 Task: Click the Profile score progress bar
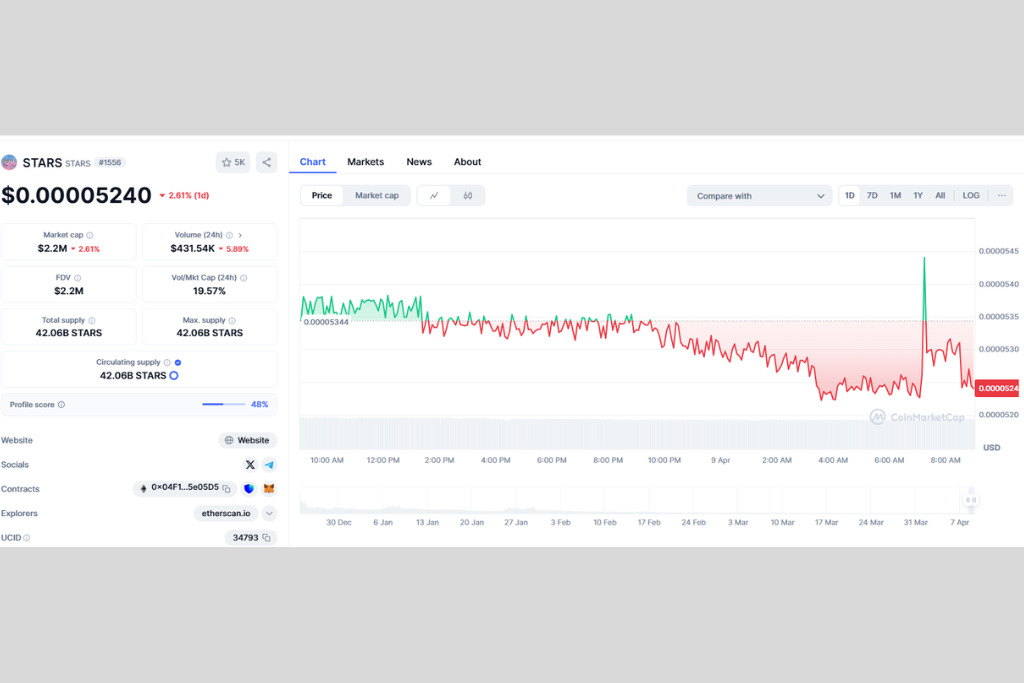(223, 404)
